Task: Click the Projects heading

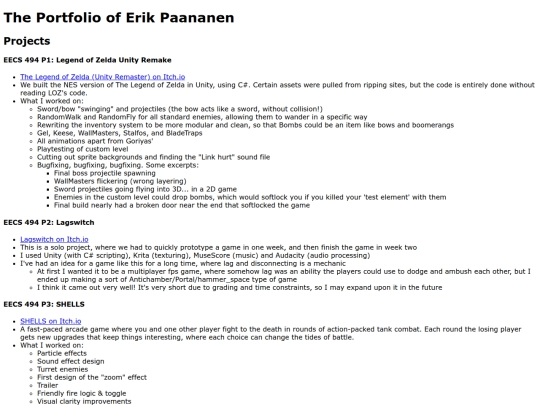Action: click(x=27, y=41)
